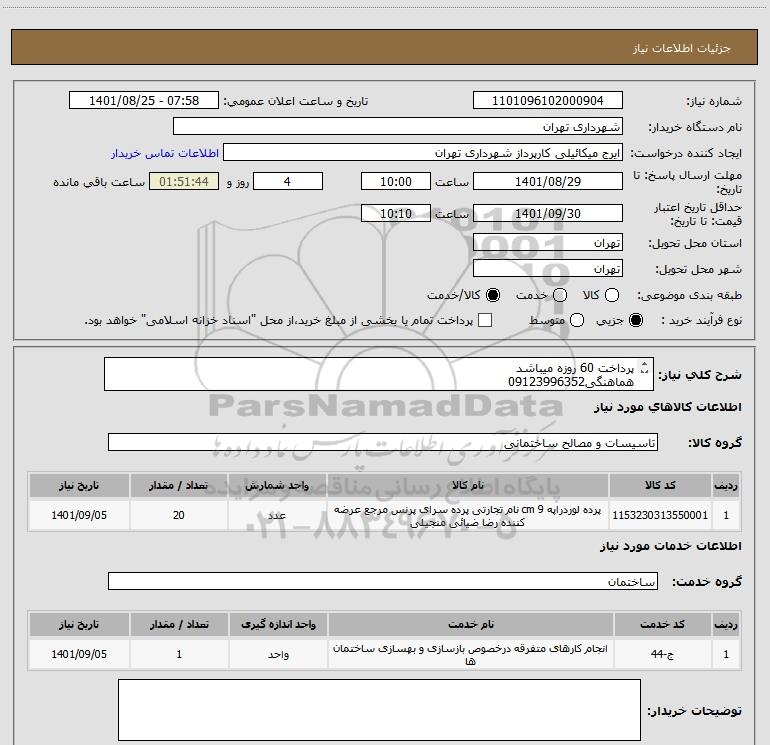The image size is (770, 745).
Task: Click the service group field ساختمان
Action: point(383,581)
